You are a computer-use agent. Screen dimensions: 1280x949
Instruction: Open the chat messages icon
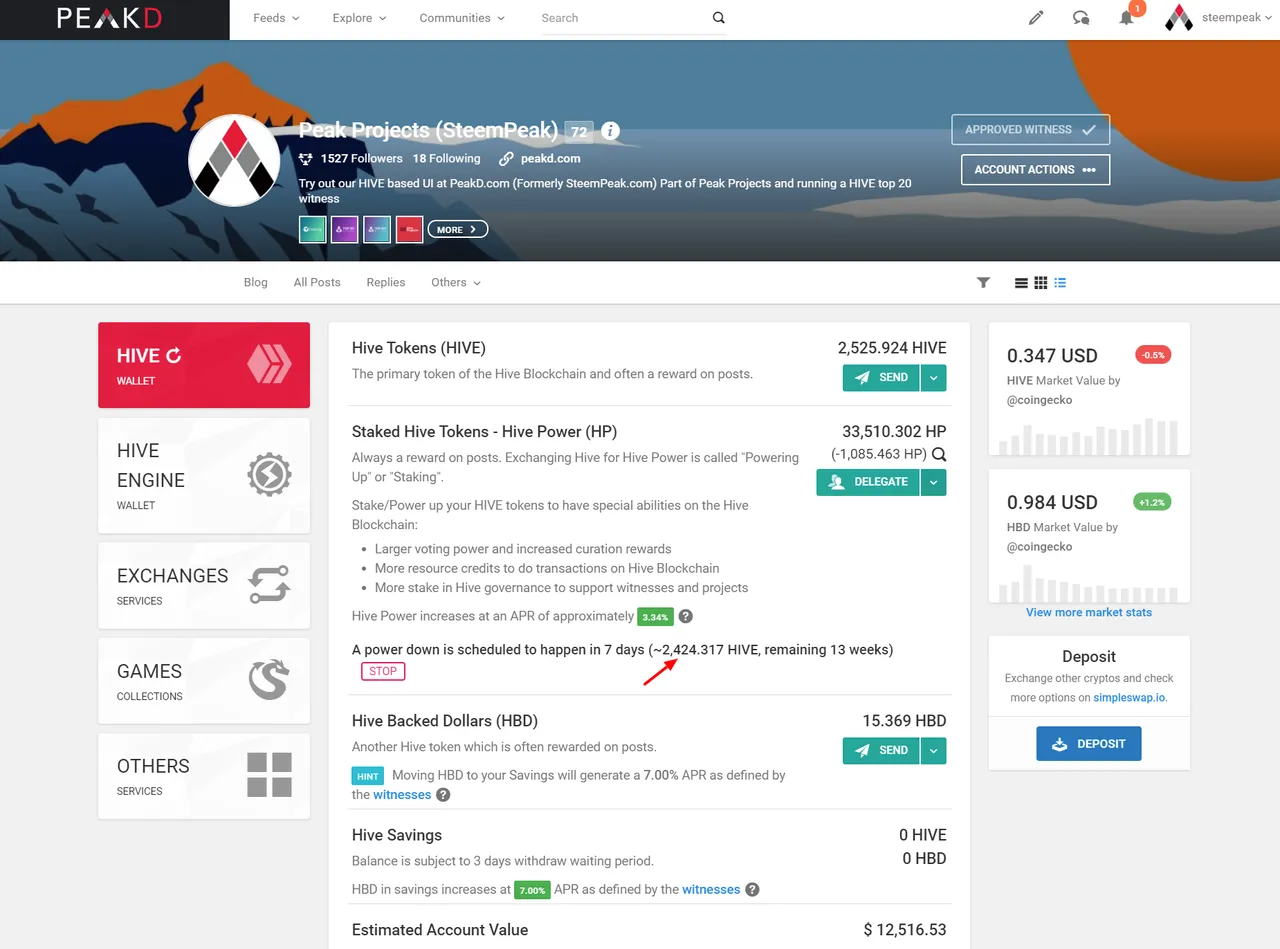tap(1081, 18)
